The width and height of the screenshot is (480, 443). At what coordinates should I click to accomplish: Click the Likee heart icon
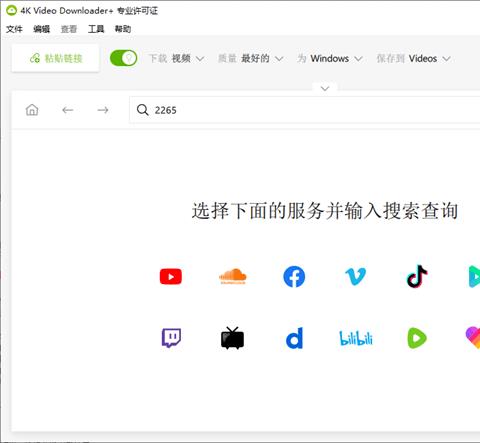473,338
